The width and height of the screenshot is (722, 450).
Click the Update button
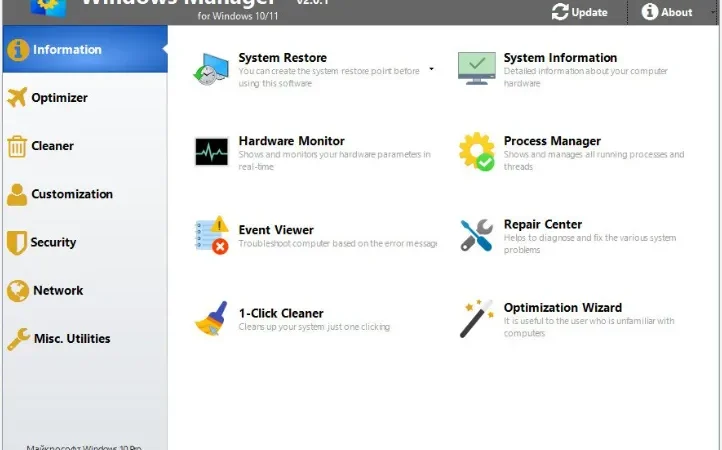580,12
